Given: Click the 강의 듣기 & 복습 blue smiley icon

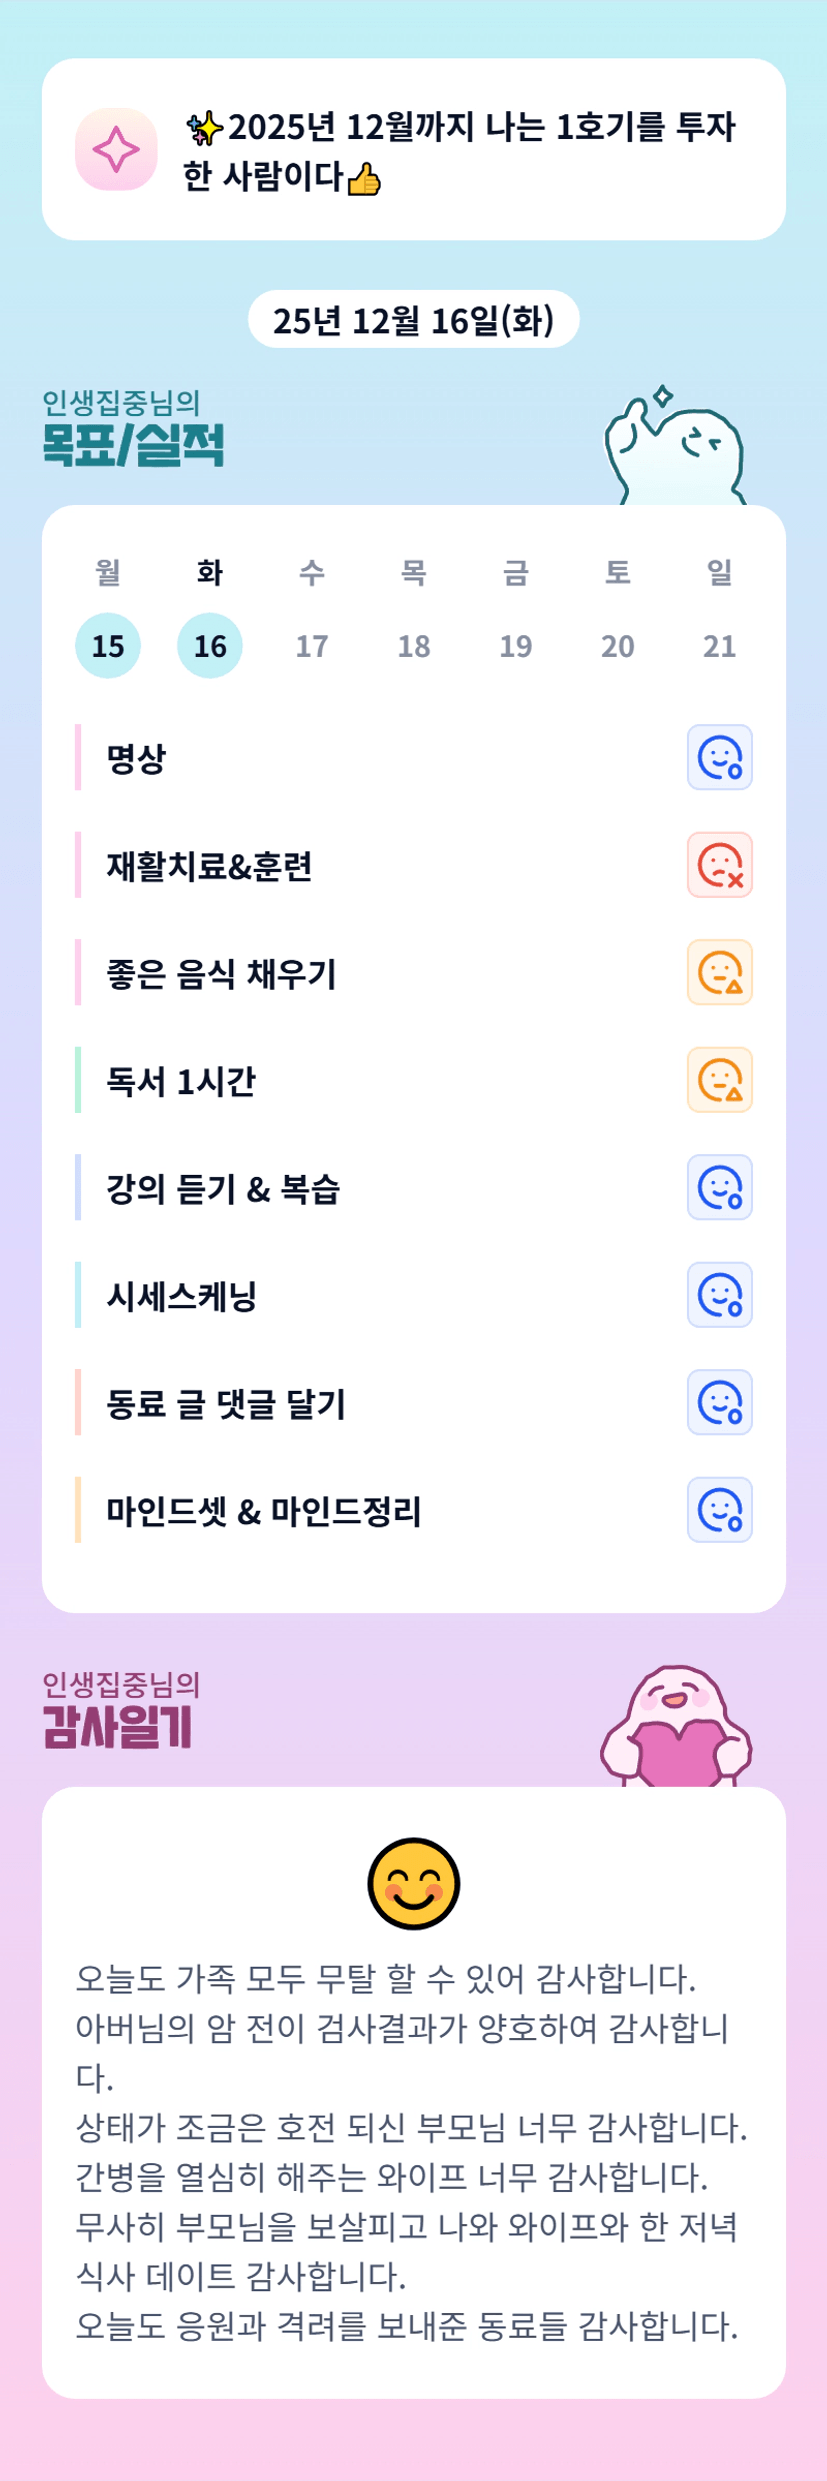Looking at the screenshot, I should click(x=719, y=1188).
